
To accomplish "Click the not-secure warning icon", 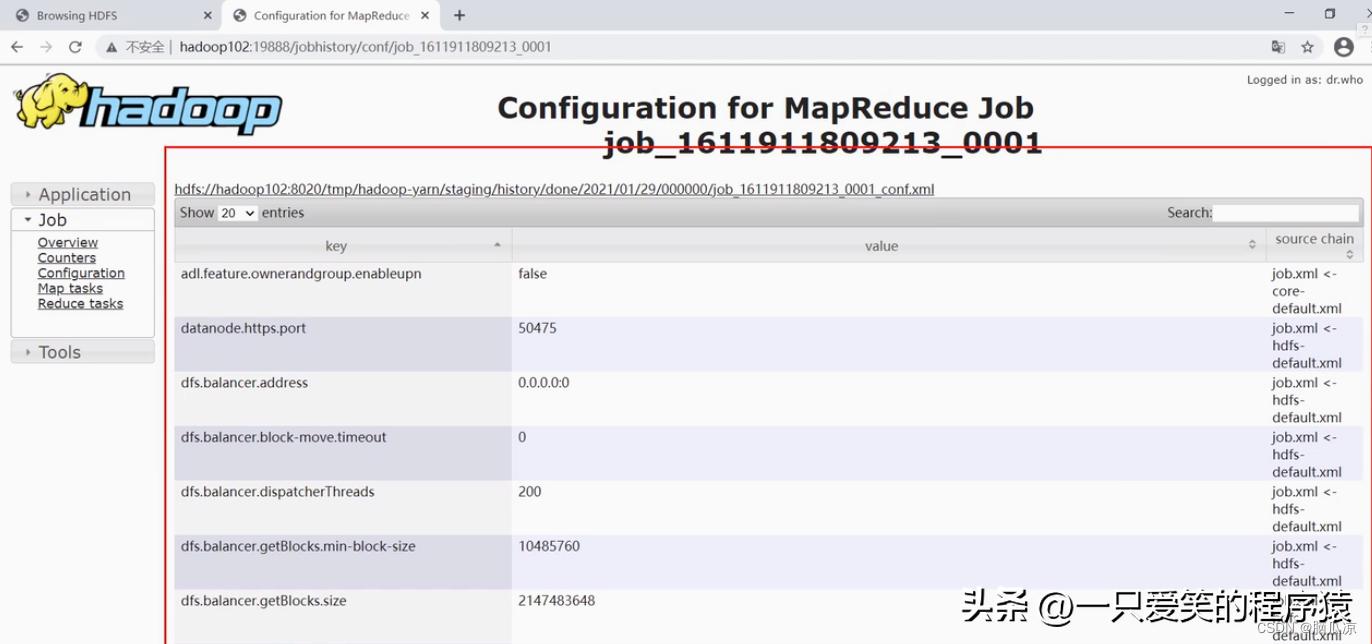I will [x=112, y=47].
